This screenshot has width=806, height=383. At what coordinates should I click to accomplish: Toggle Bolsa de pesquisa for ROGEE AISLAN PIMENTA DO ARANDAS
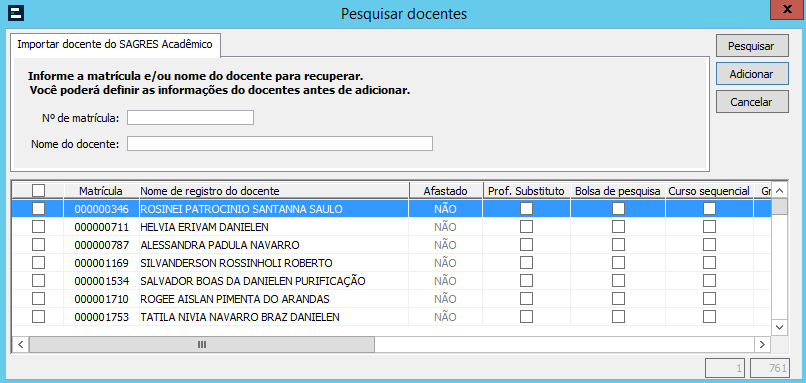click(618, 299)
